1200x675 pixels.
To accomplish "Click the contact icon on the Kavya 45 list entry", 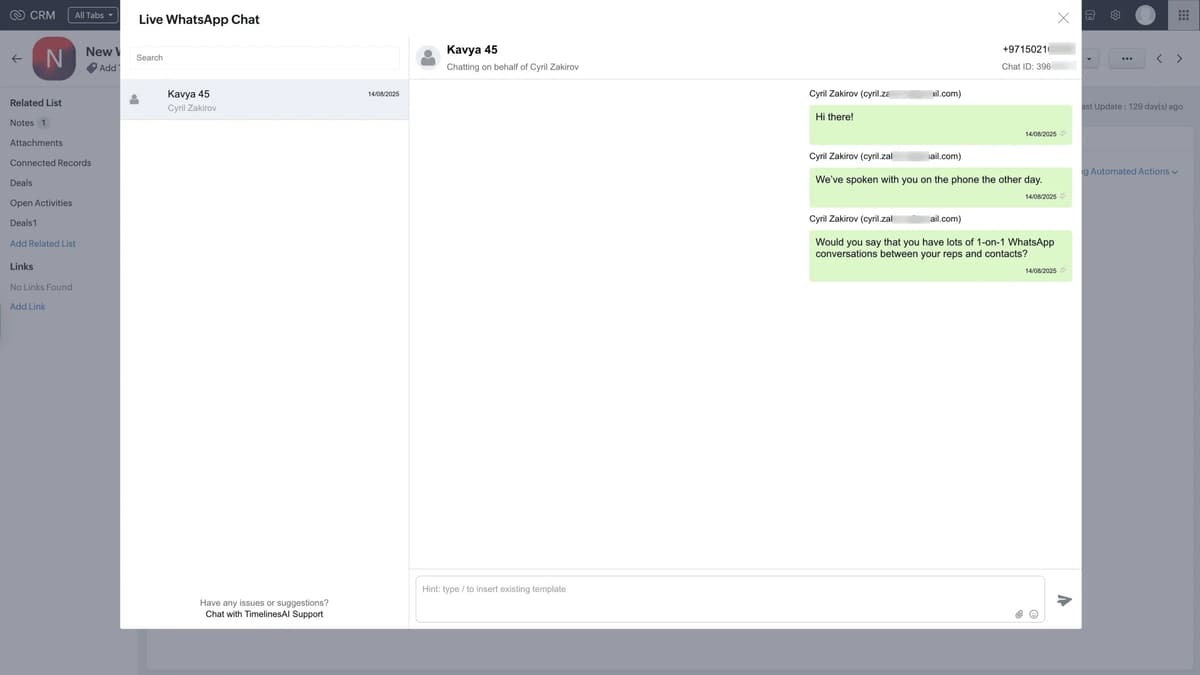I will click(134, 98).
